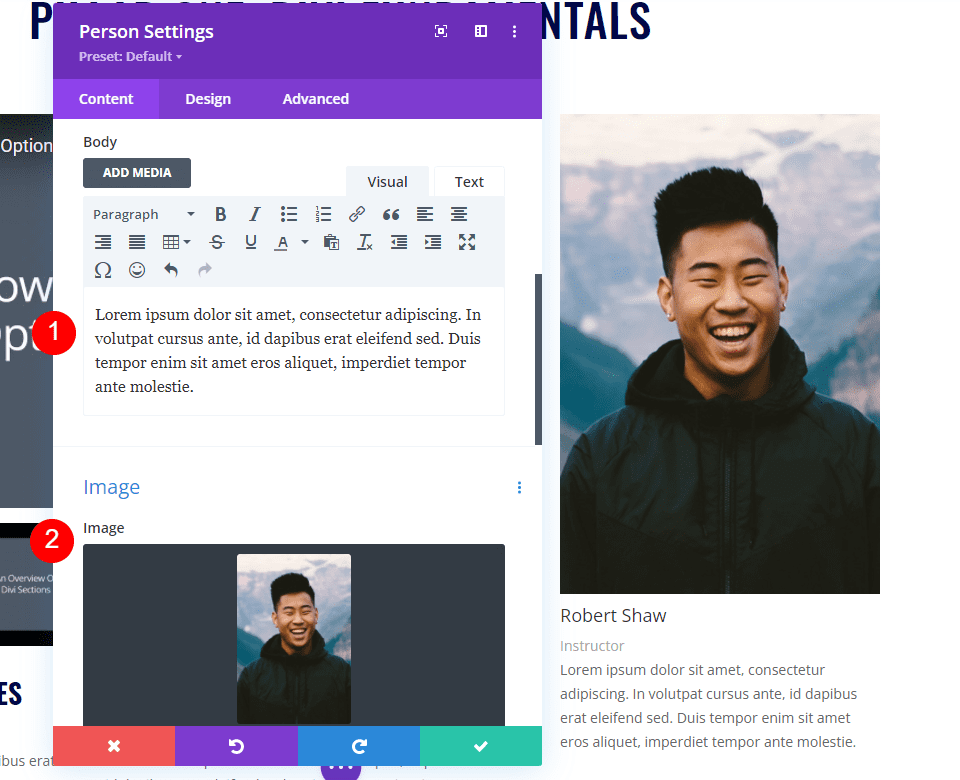960x780 pixels.
Task: Apply strikethrough to text
Action: [x=217, y=241]
